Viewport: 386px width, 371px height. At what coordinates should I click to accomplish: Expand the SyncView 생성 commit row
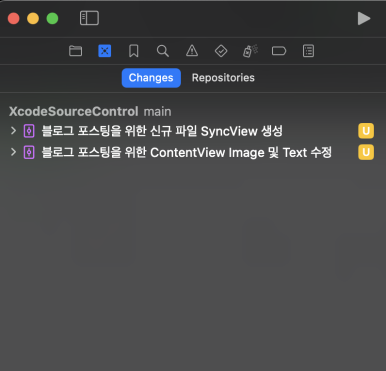click(x=13, y=131)
